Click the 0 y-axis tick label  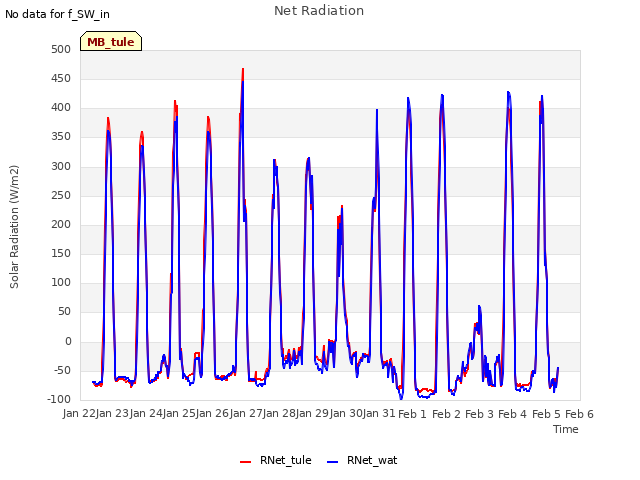click(68, 341)
